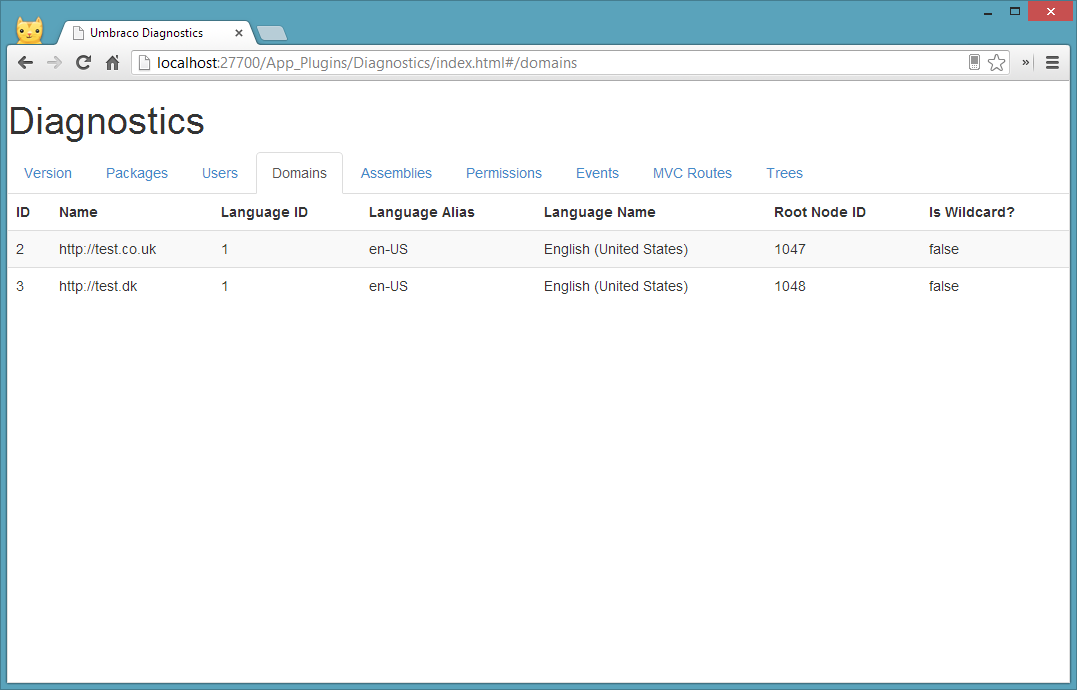The width and height of the screenshot is (1077, 690).
Task: Click the ID column header
Action: (x=23, y=212)
